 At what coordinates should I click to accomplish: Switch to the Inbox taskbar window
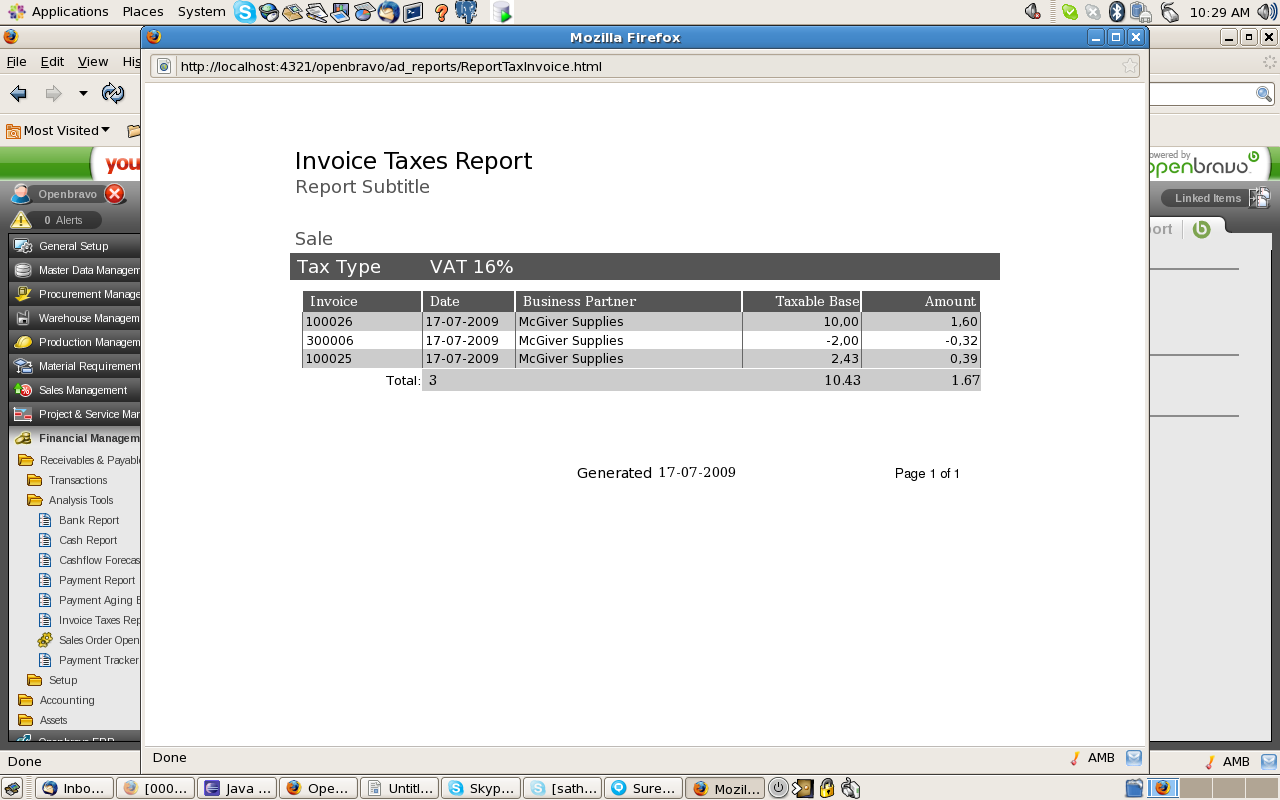[74, 788]
